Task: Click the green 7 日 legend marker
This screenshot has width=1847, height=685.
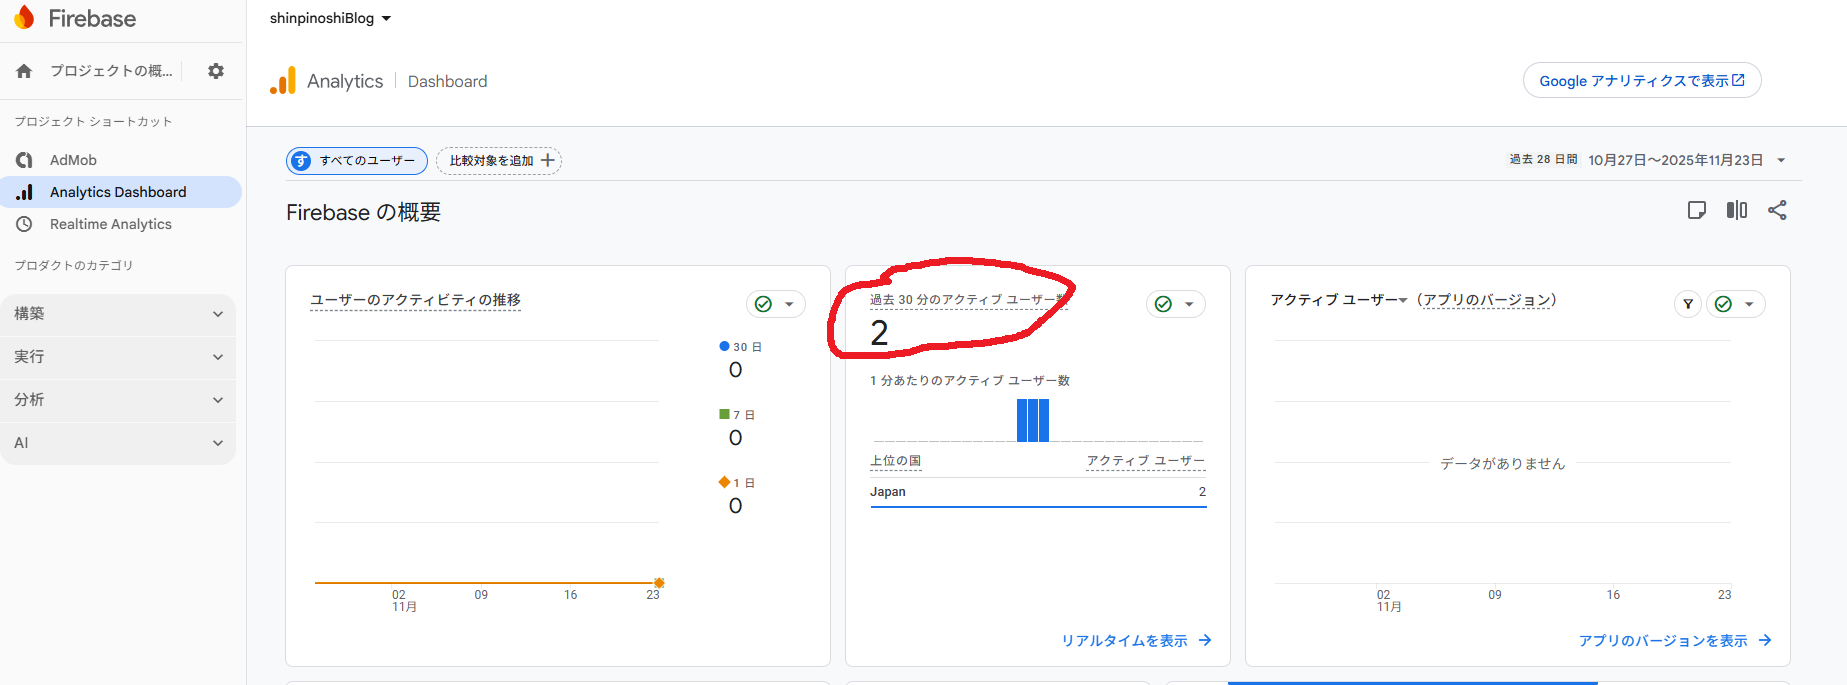Action: pyautogui.click(x=724, y=414)
